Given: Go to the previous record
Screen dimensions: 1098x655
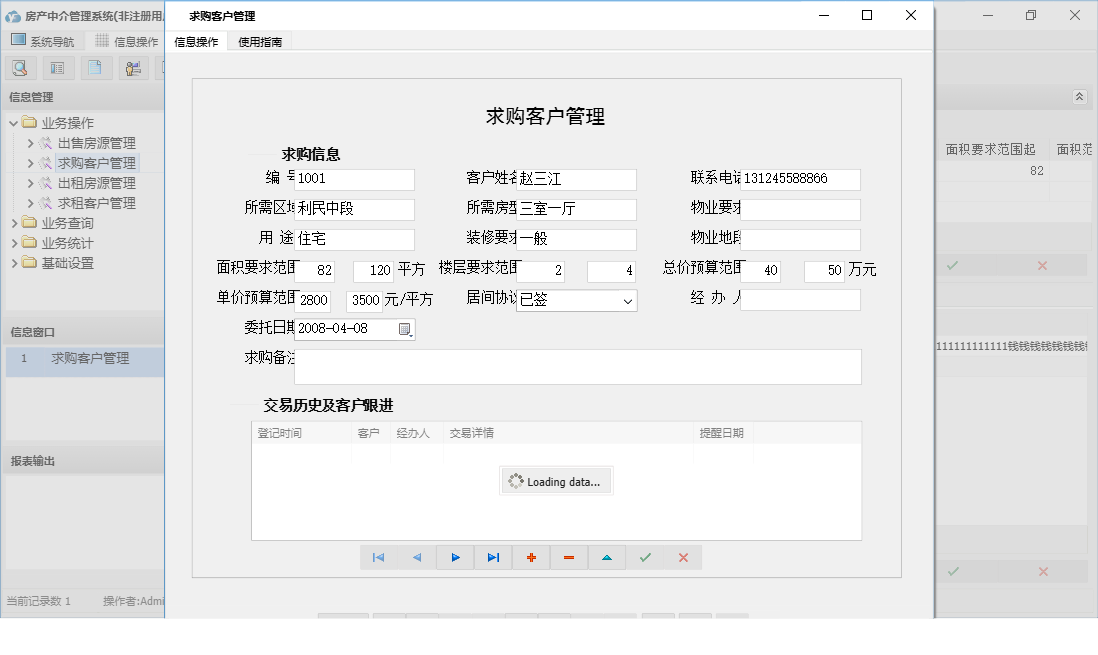Looking at the screenshot, I should (417, 557).
